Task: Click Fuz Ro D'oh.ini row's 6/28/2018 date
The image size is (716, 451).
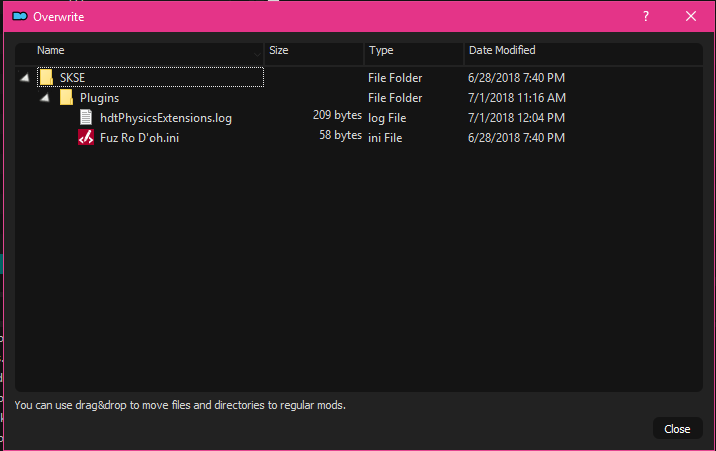Action: (516, 138)
